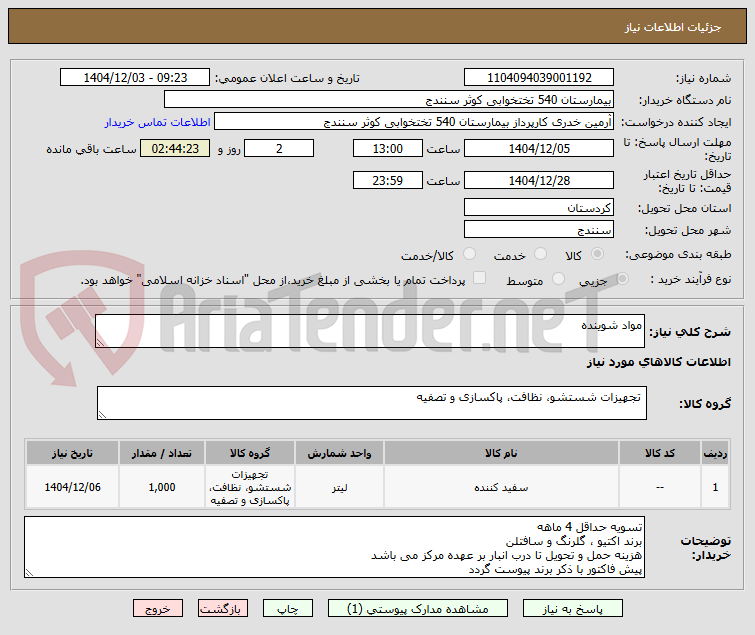Open اطلاعات تماس خریدار link

157,122
